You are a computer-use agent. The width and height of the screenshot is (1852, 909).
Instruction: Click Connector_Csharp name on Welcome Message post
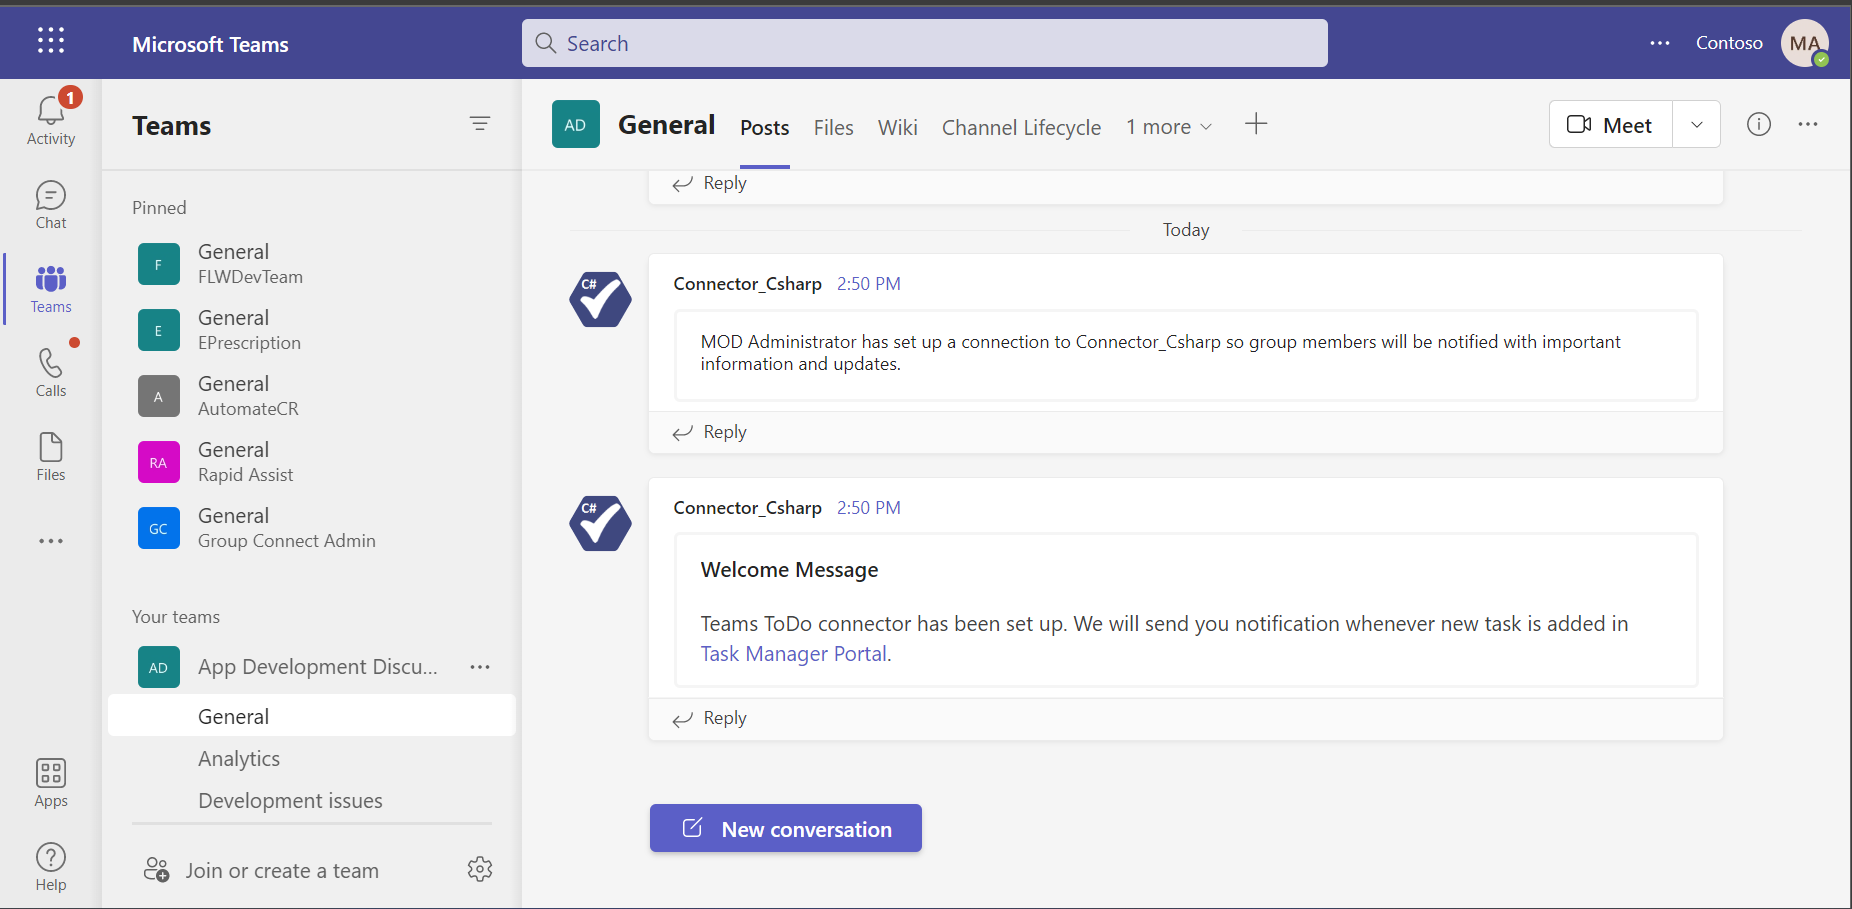click(x=747, y=508)
